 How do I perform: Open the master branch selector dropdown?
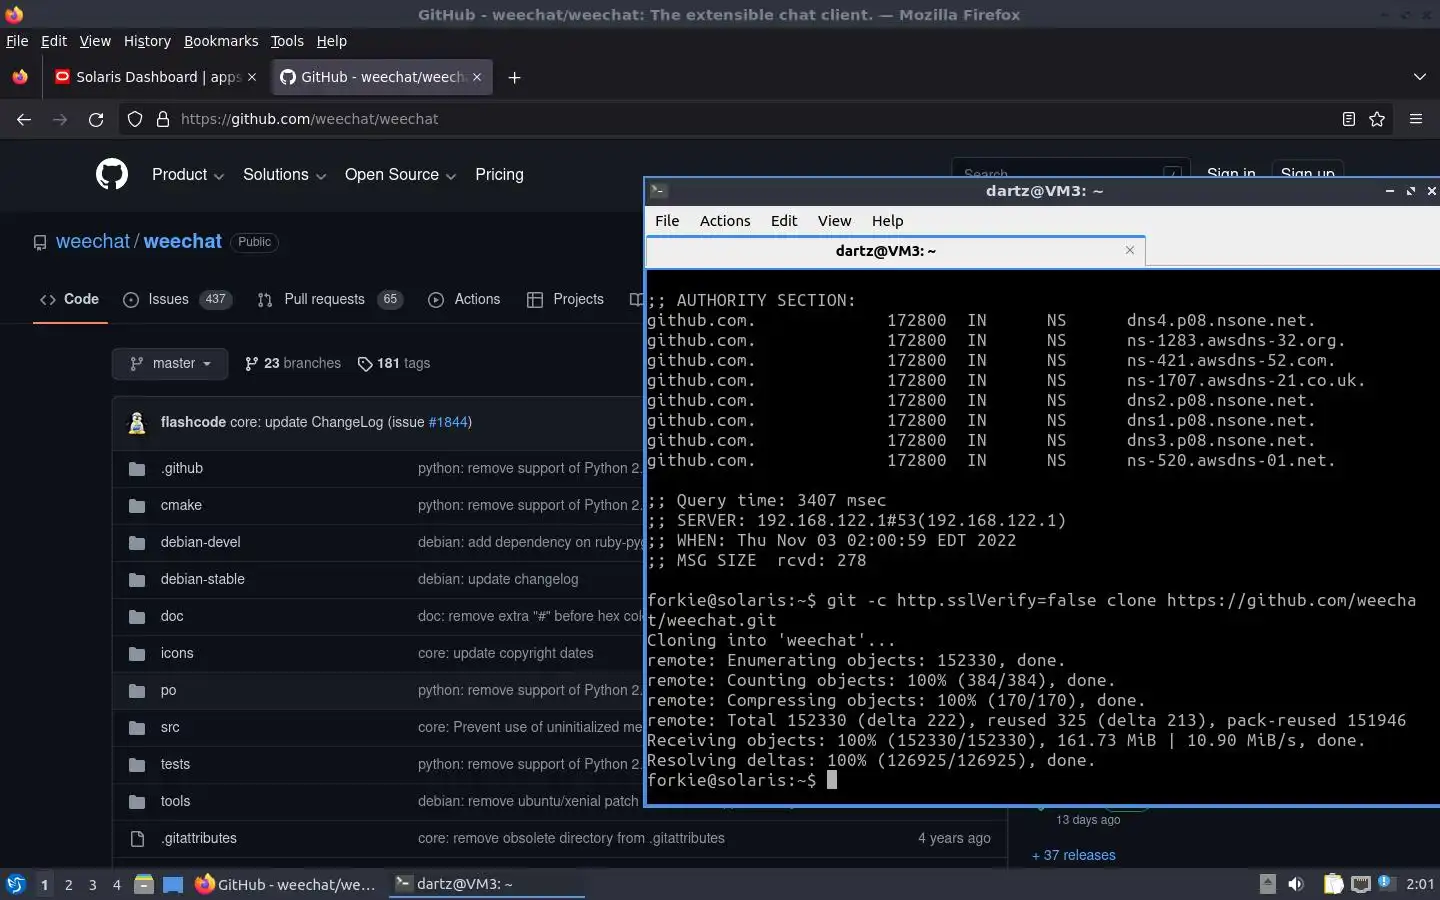click(x=170, y=363)
